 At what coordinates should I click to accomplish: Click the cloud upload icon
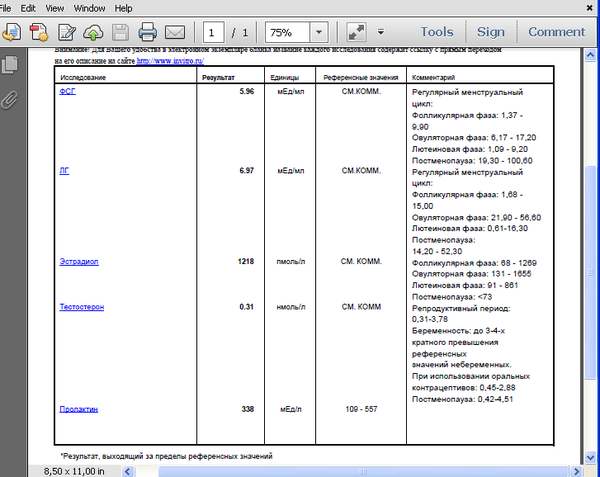(x=93, y=32)
